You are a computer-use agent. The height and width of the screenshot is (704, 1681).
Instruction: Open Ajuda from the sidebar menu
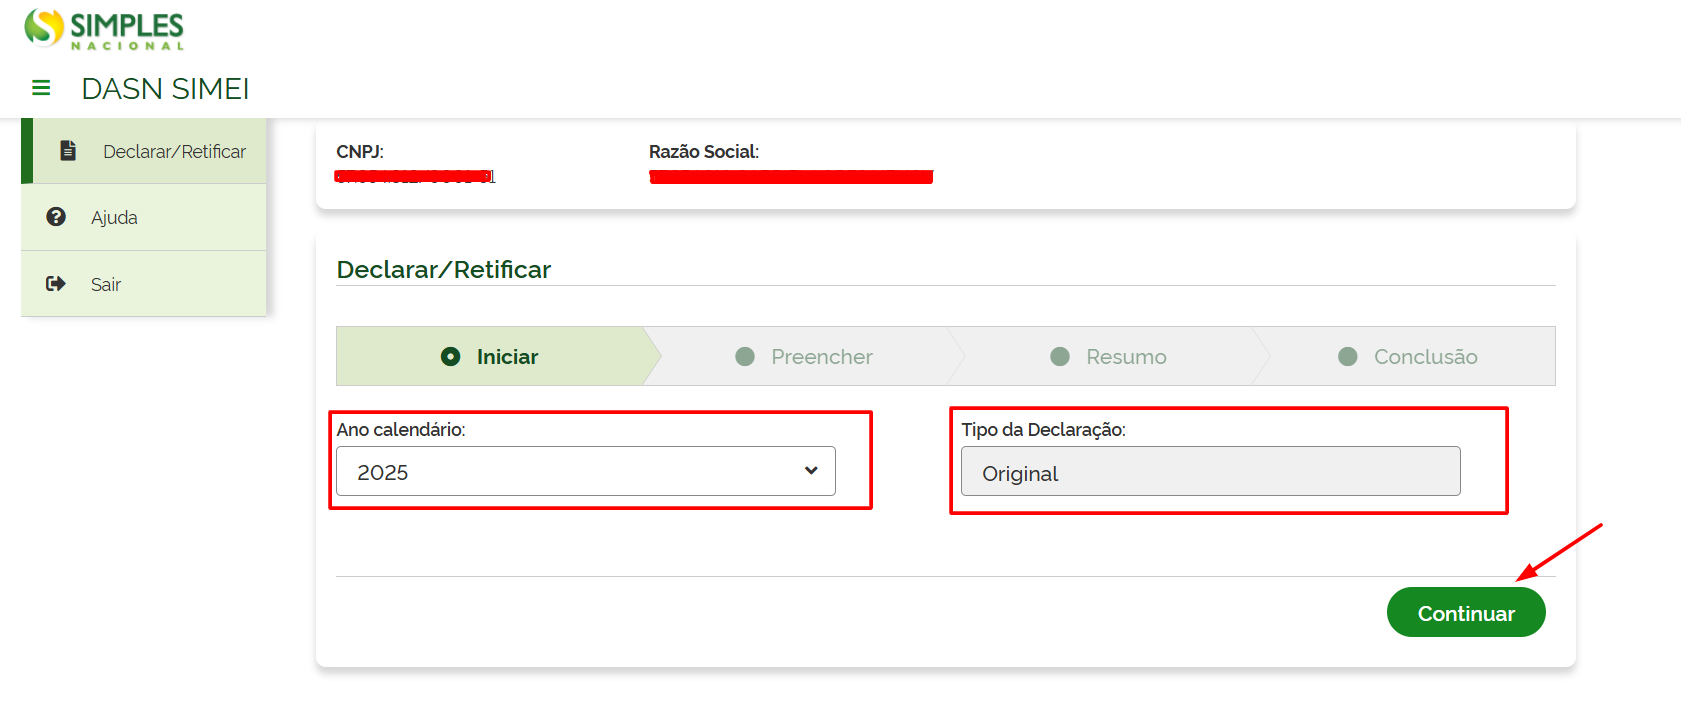[x=114, y=218]
